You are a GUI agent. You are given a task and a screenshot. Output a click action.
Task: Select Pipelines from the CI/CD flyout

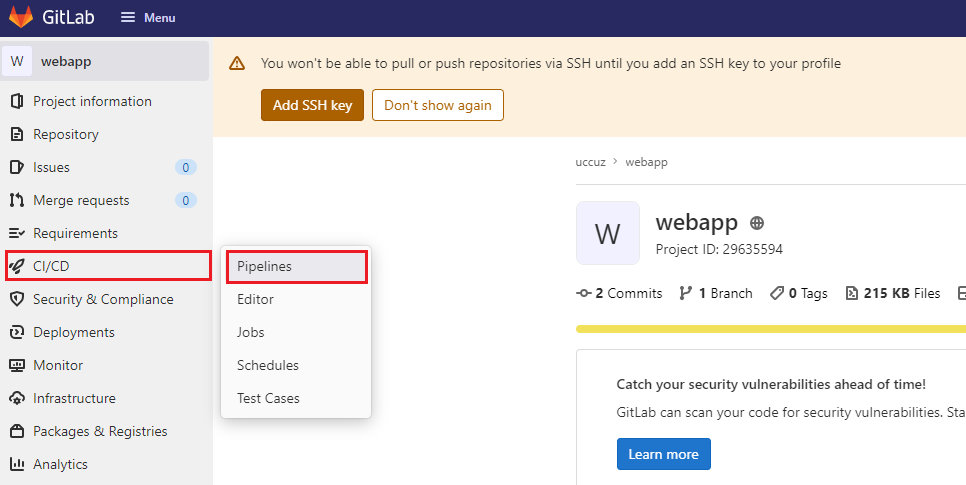(264, 267)
